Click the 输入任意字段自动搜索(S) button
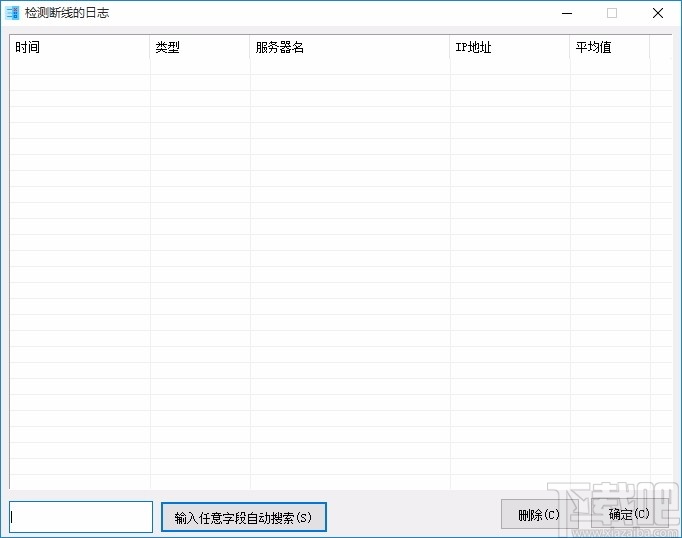 (x=244, y=517)
